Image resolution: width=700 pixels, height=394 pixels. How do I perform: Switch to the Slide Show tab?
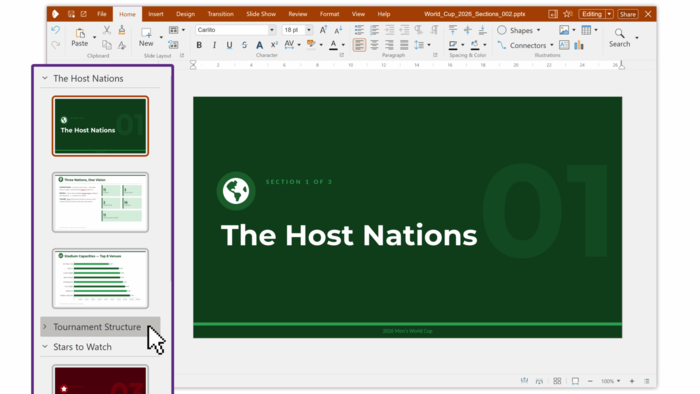click(261, 14)
